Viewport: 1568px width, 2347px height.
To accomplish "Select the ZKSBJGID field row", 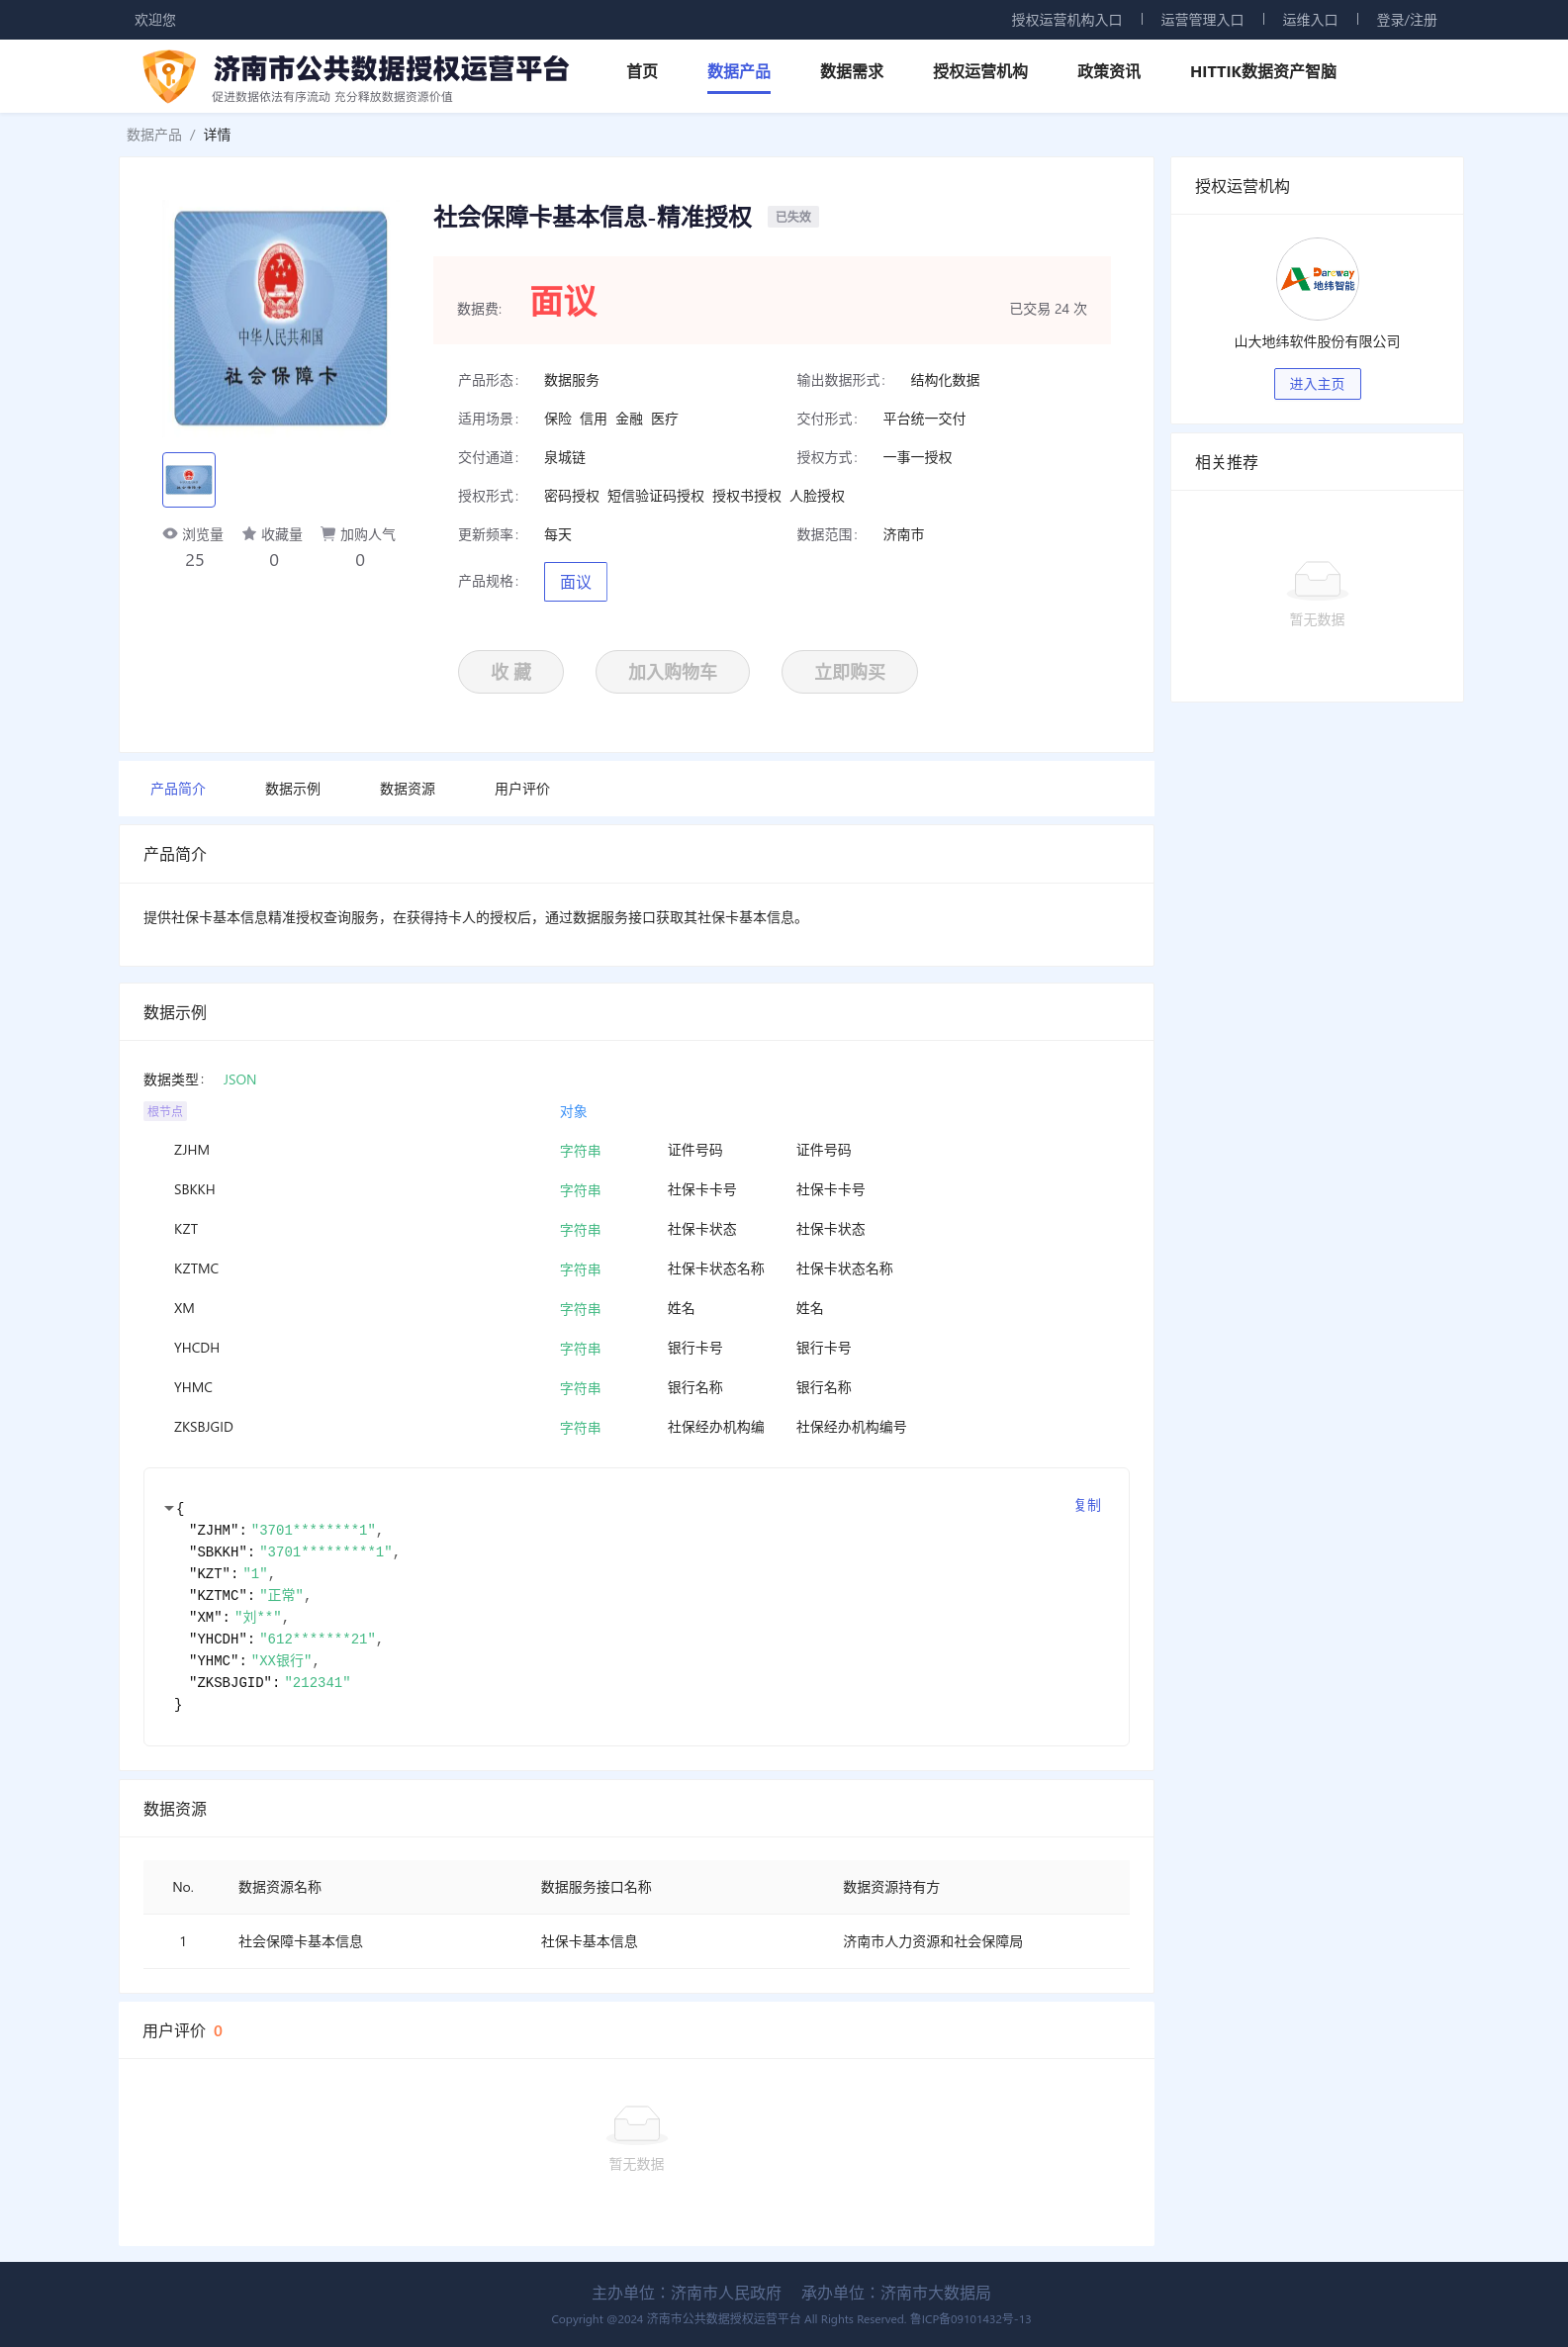I will coord(636,1427).
